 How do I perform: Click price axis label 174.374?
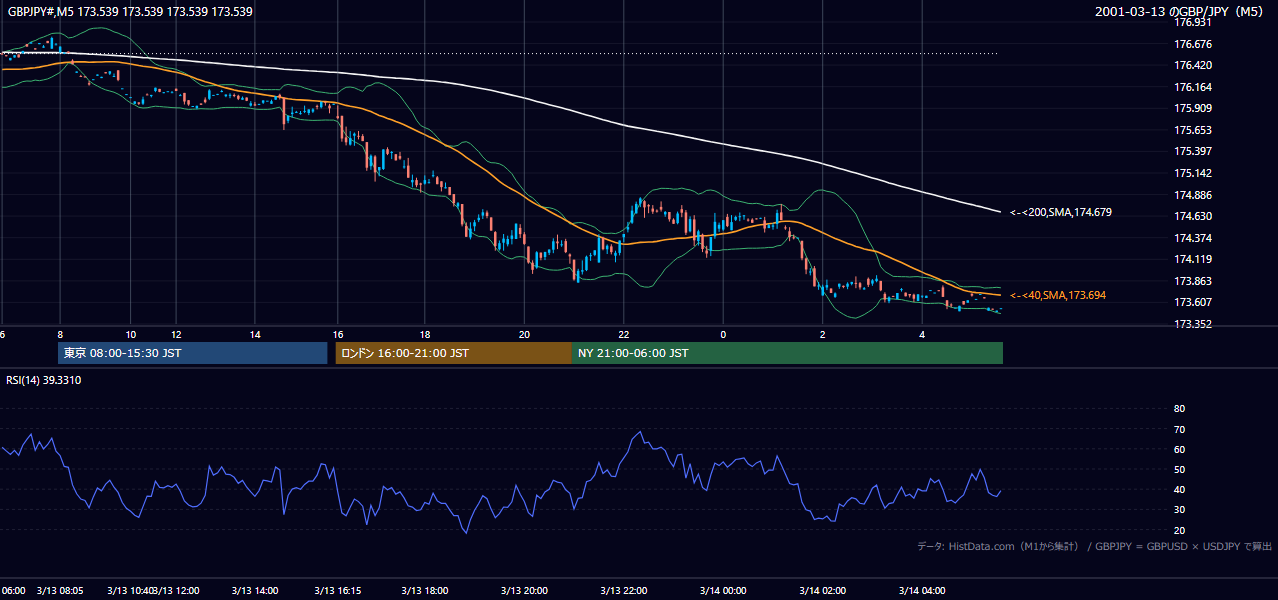[x=1193, y=238]
